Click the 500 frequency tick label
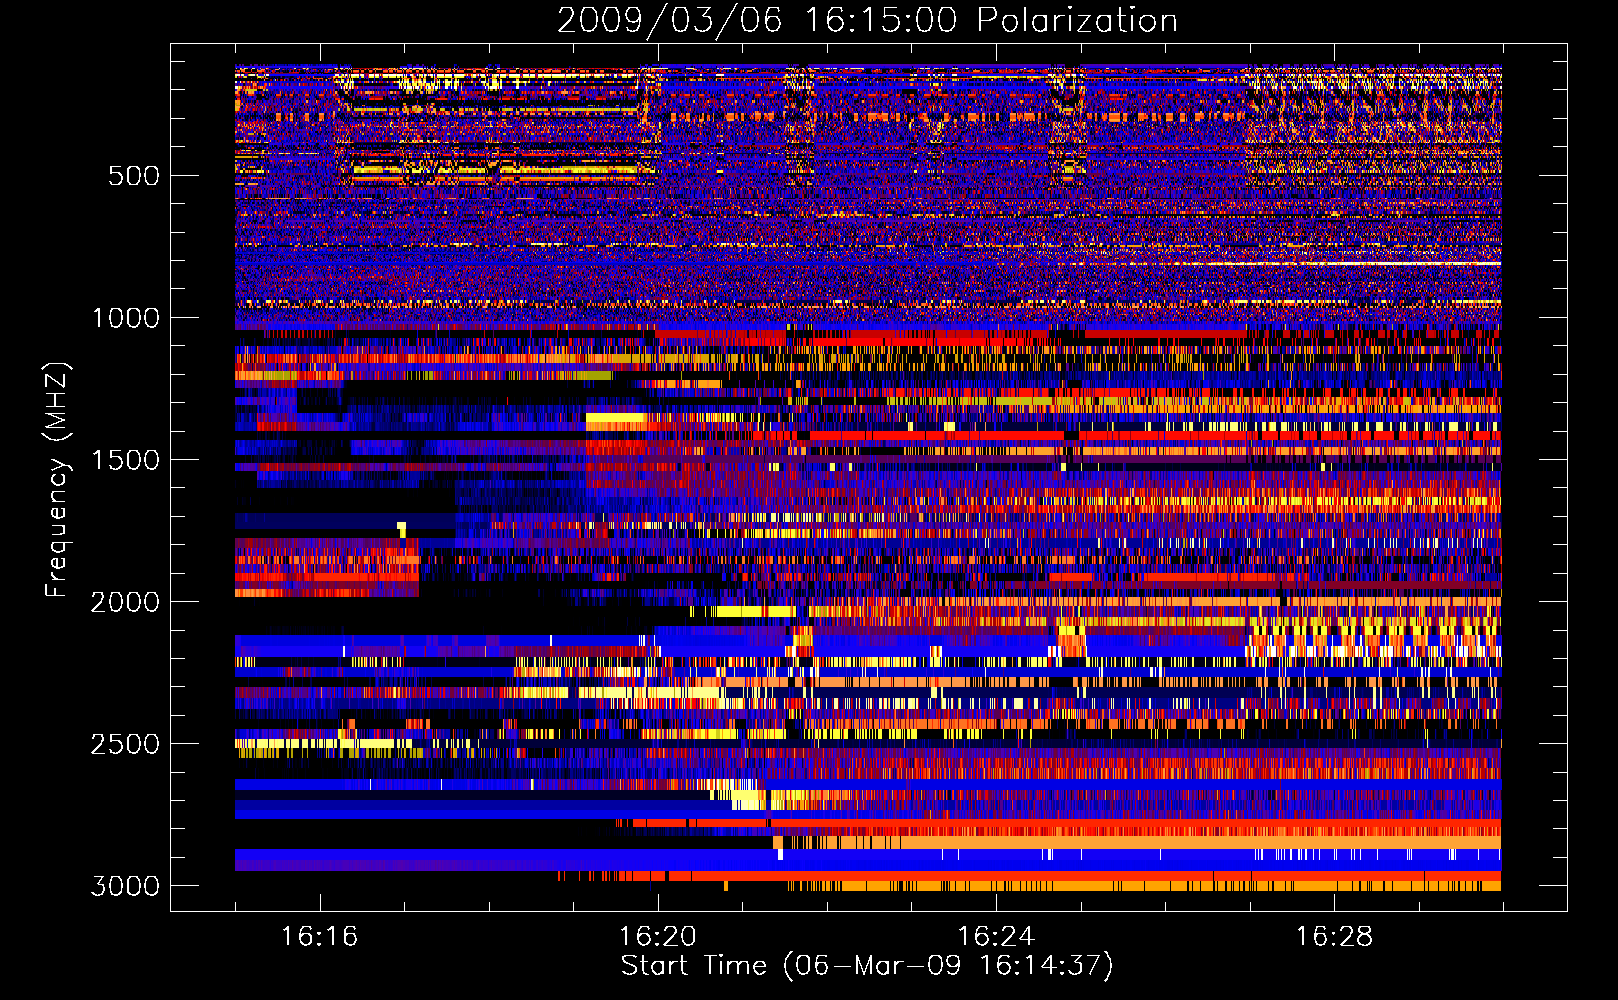This screenshot has width=1618, height=1000. 133,176
